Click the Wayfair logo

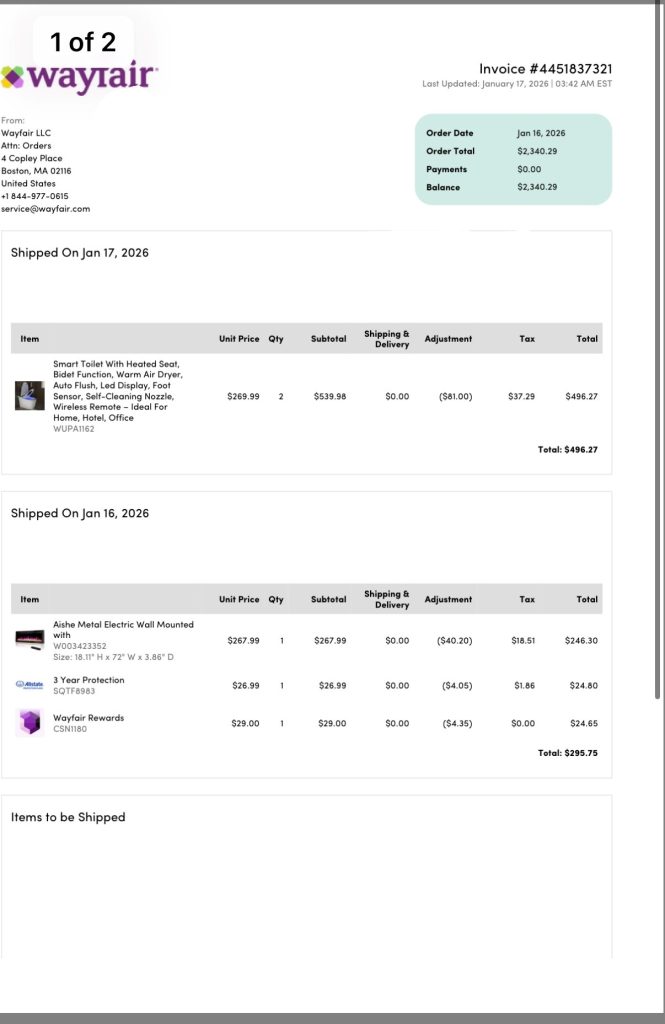(80, 76)
